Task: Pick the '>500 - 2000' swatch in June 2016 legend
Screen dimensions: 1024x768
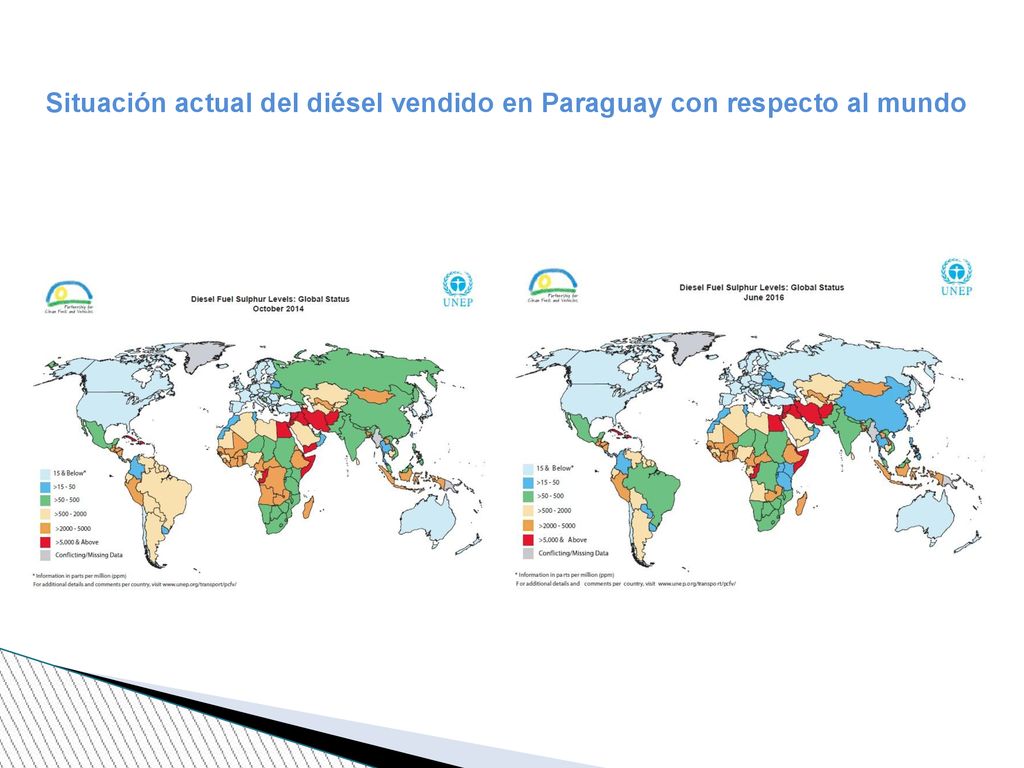Action: click(x=528, y=511)
